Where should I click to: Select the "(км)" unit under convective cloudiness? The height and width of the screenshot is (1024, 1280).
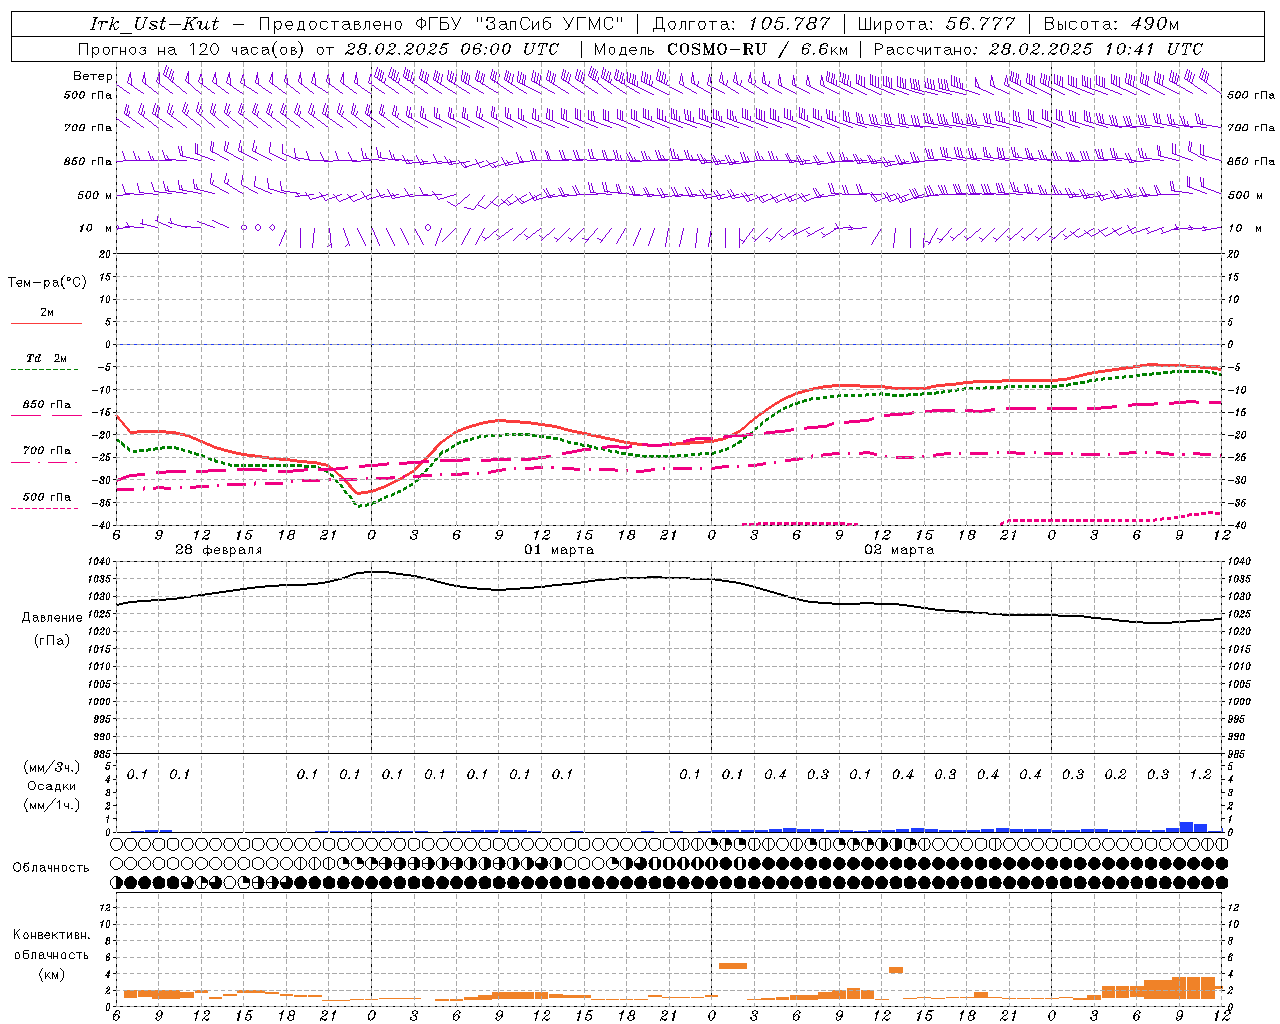tap(52, 973)
